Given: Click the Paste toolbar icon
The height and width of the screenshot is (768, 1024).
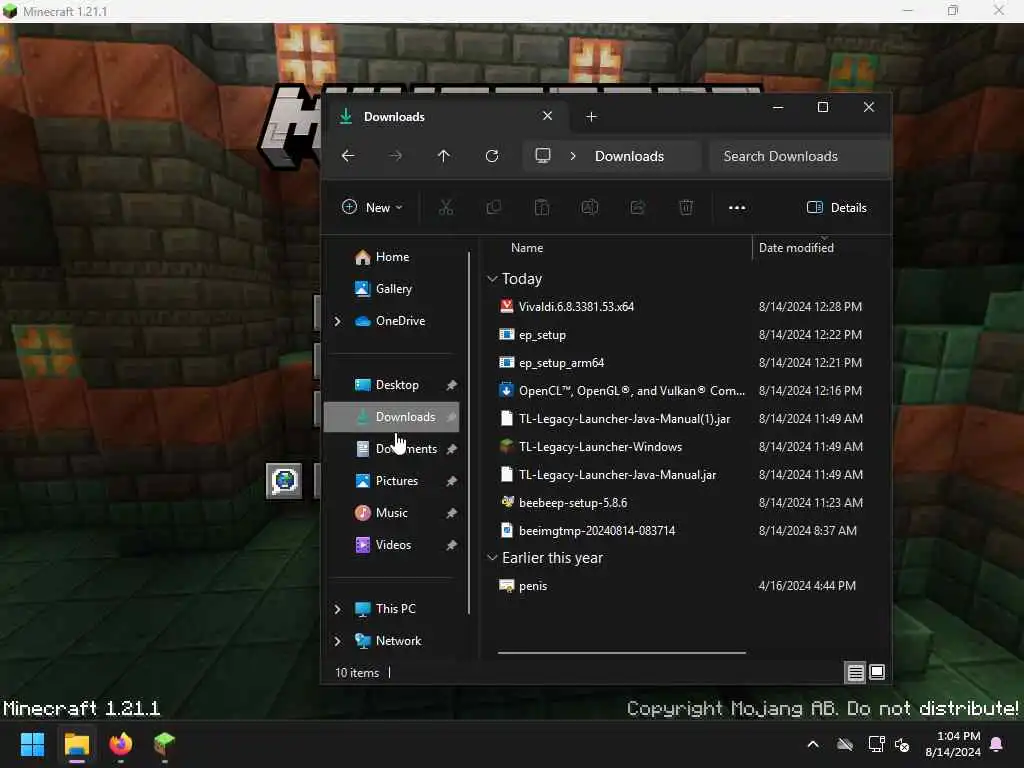Looking at the screenshot, I should [541, 208].
